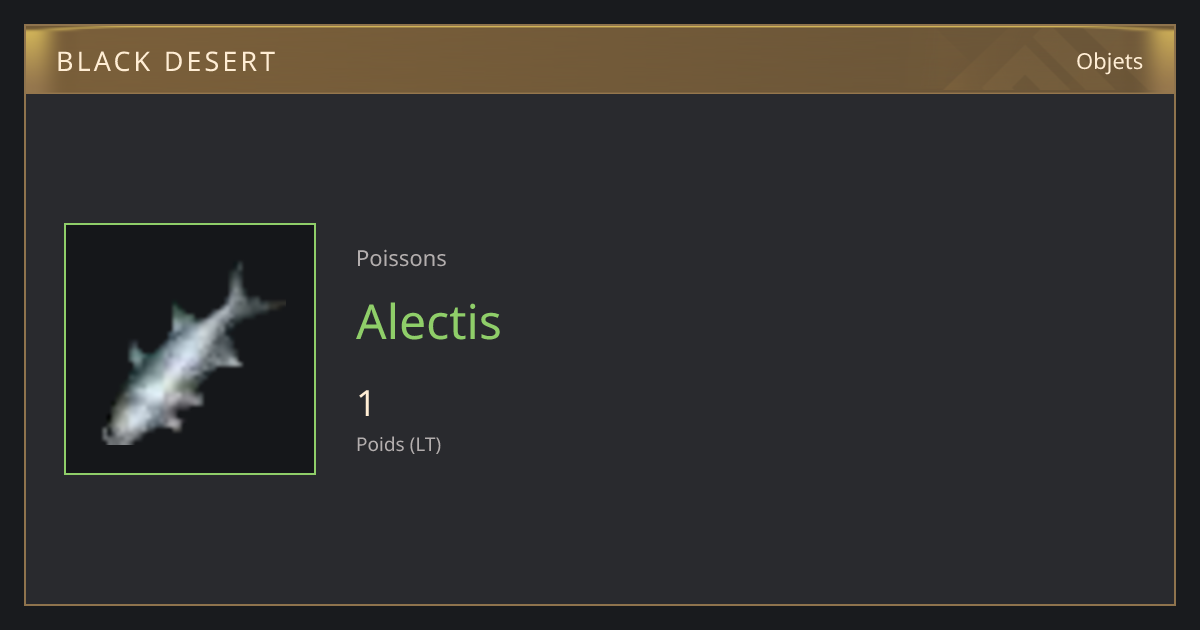This screenshot has height=630, width=1200.
Task: Switch to the Objets section
Action: (x=1109, y=62)
